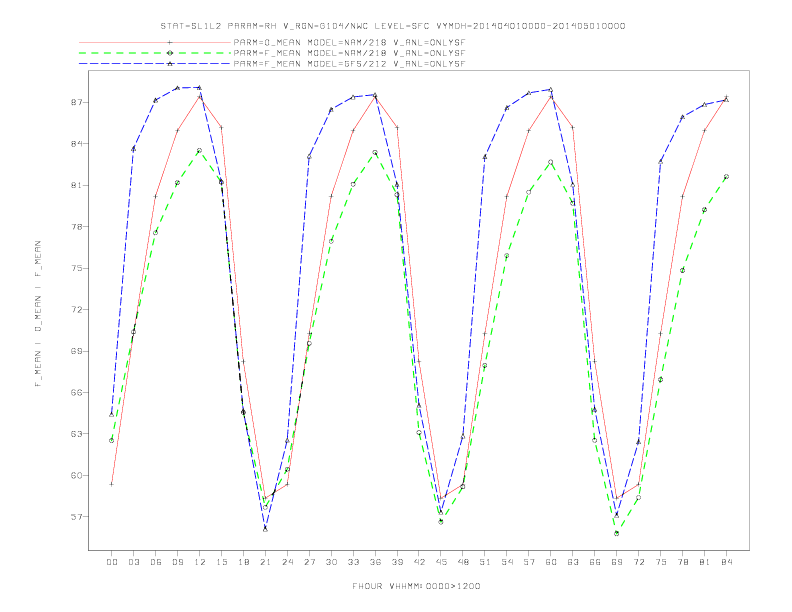Click x-axis forecast hour label 03

click(133, 562)
